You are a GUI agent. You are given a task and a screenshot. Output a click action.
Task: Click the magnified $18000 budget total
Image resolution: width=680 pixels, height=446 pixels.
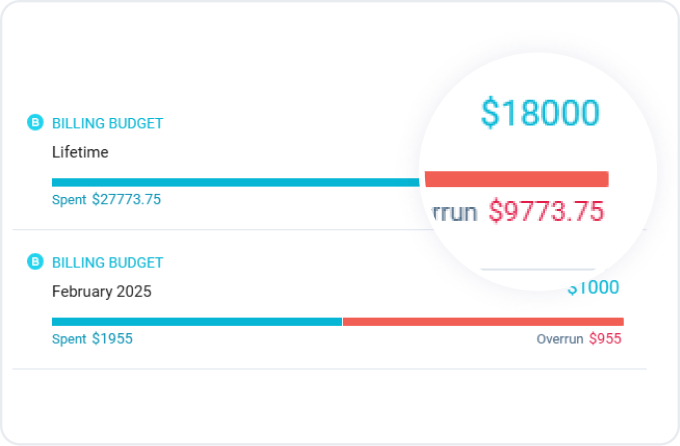[540, 113]
